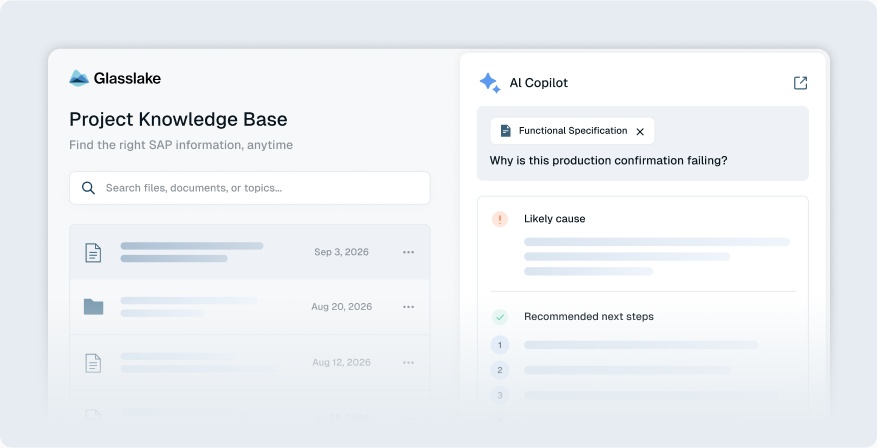This screenshot has width=877, height=448.
Task: Click the Recommended next steps heading
Action: (x=588, y=317)
